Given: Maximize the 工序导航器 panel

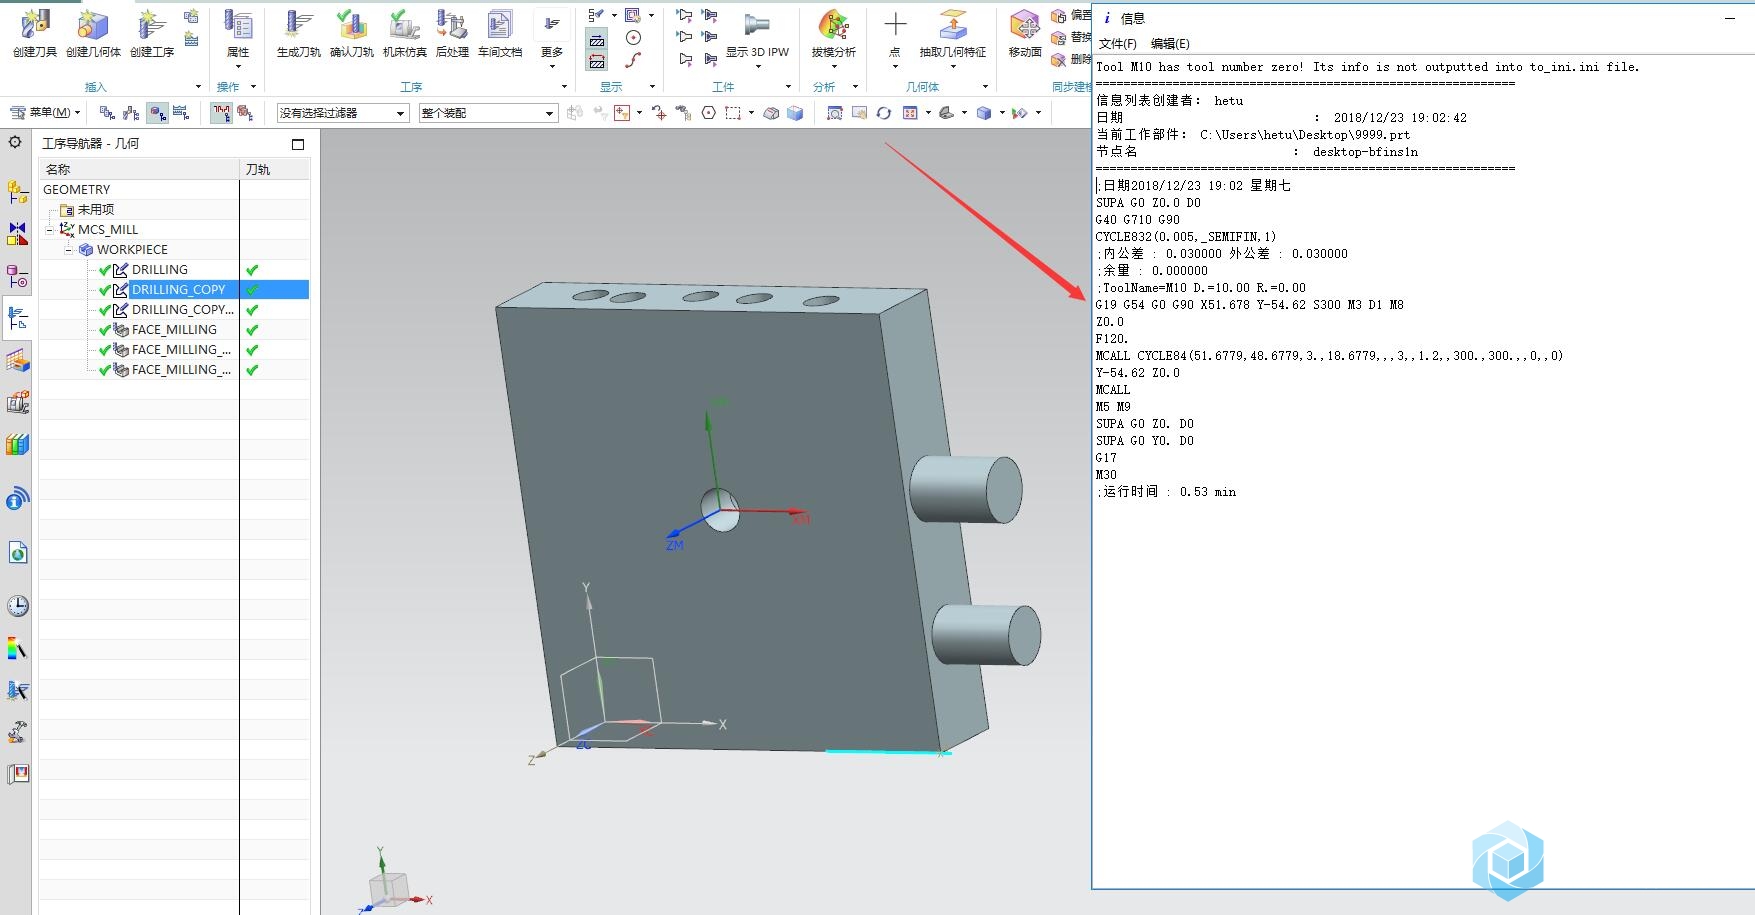Looking at the screenshot, I should [x=297, y=144].
